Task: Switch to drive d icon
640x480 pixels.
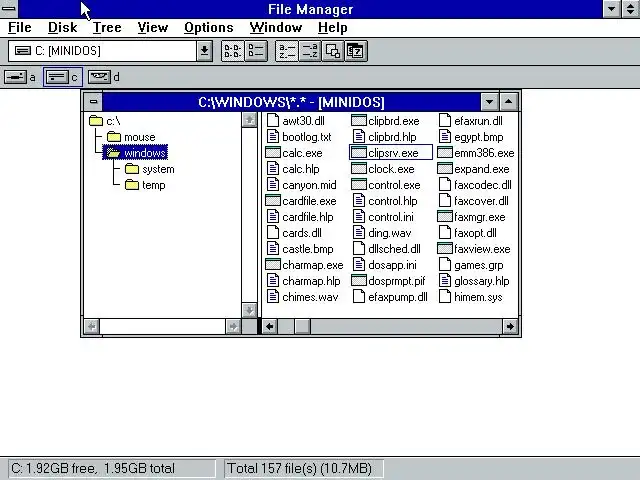Action: [x=99, y=77]
